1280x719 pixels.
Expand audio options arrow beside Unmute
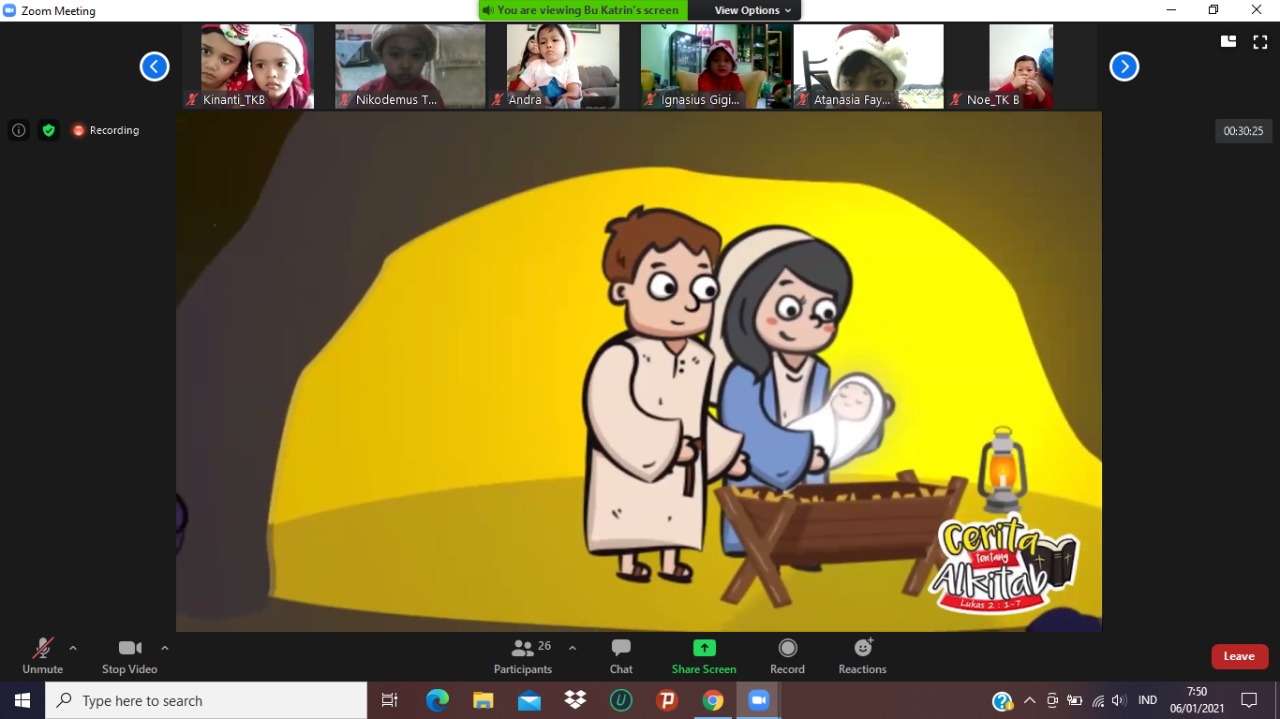73,648
